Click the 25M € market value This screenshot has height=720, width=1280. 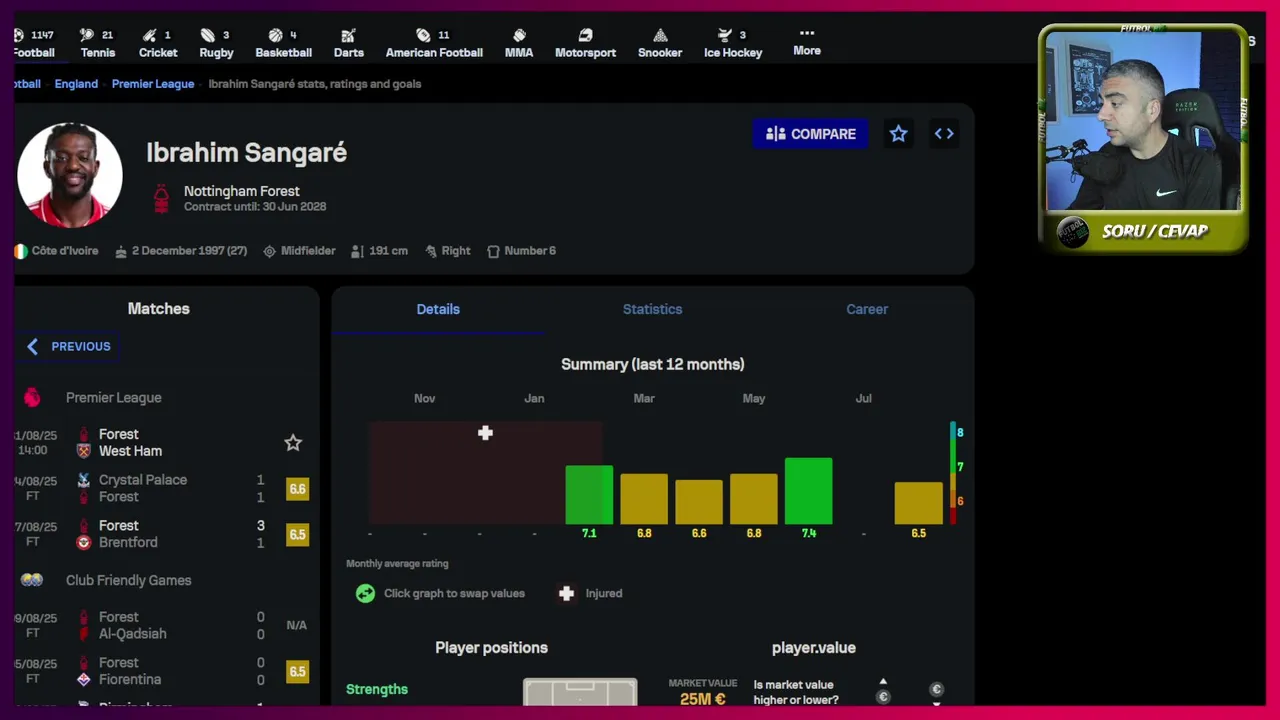(x=702, y=699)
